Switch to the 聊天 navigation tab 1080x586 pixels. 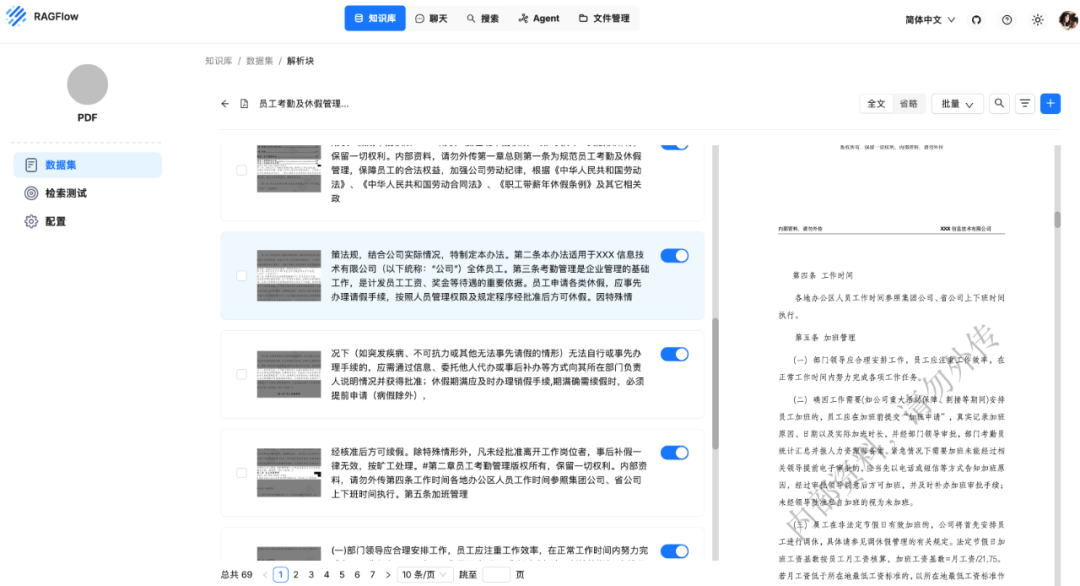(432, 17)
